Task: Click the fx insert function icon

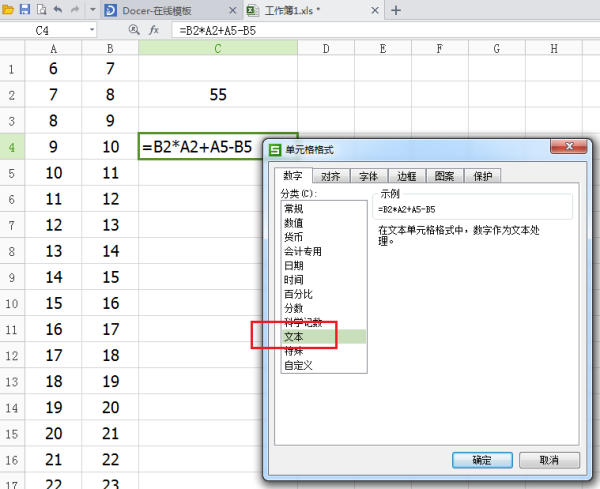Action: tap(154, 30)
